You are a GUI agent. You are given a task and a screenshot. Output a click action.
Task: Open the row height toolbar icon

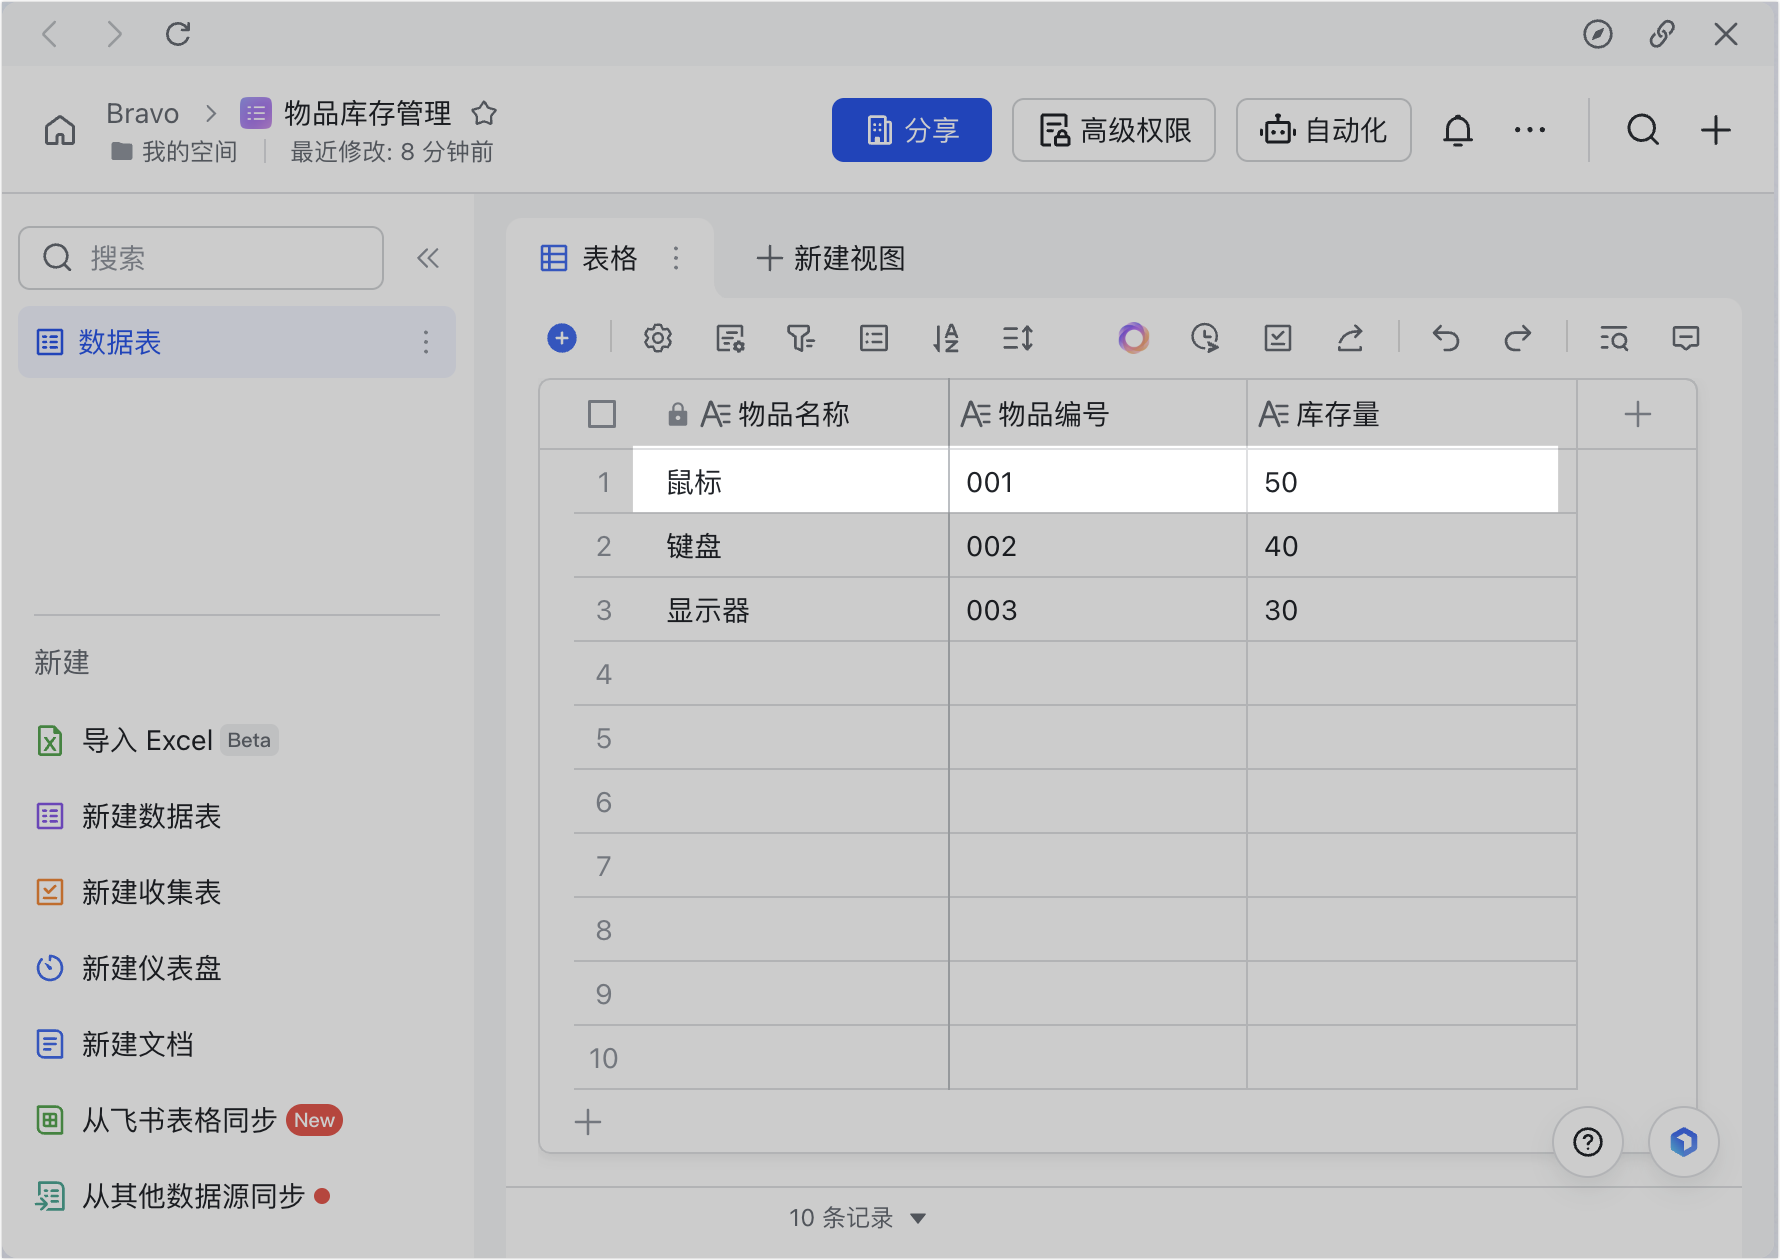1018,338
